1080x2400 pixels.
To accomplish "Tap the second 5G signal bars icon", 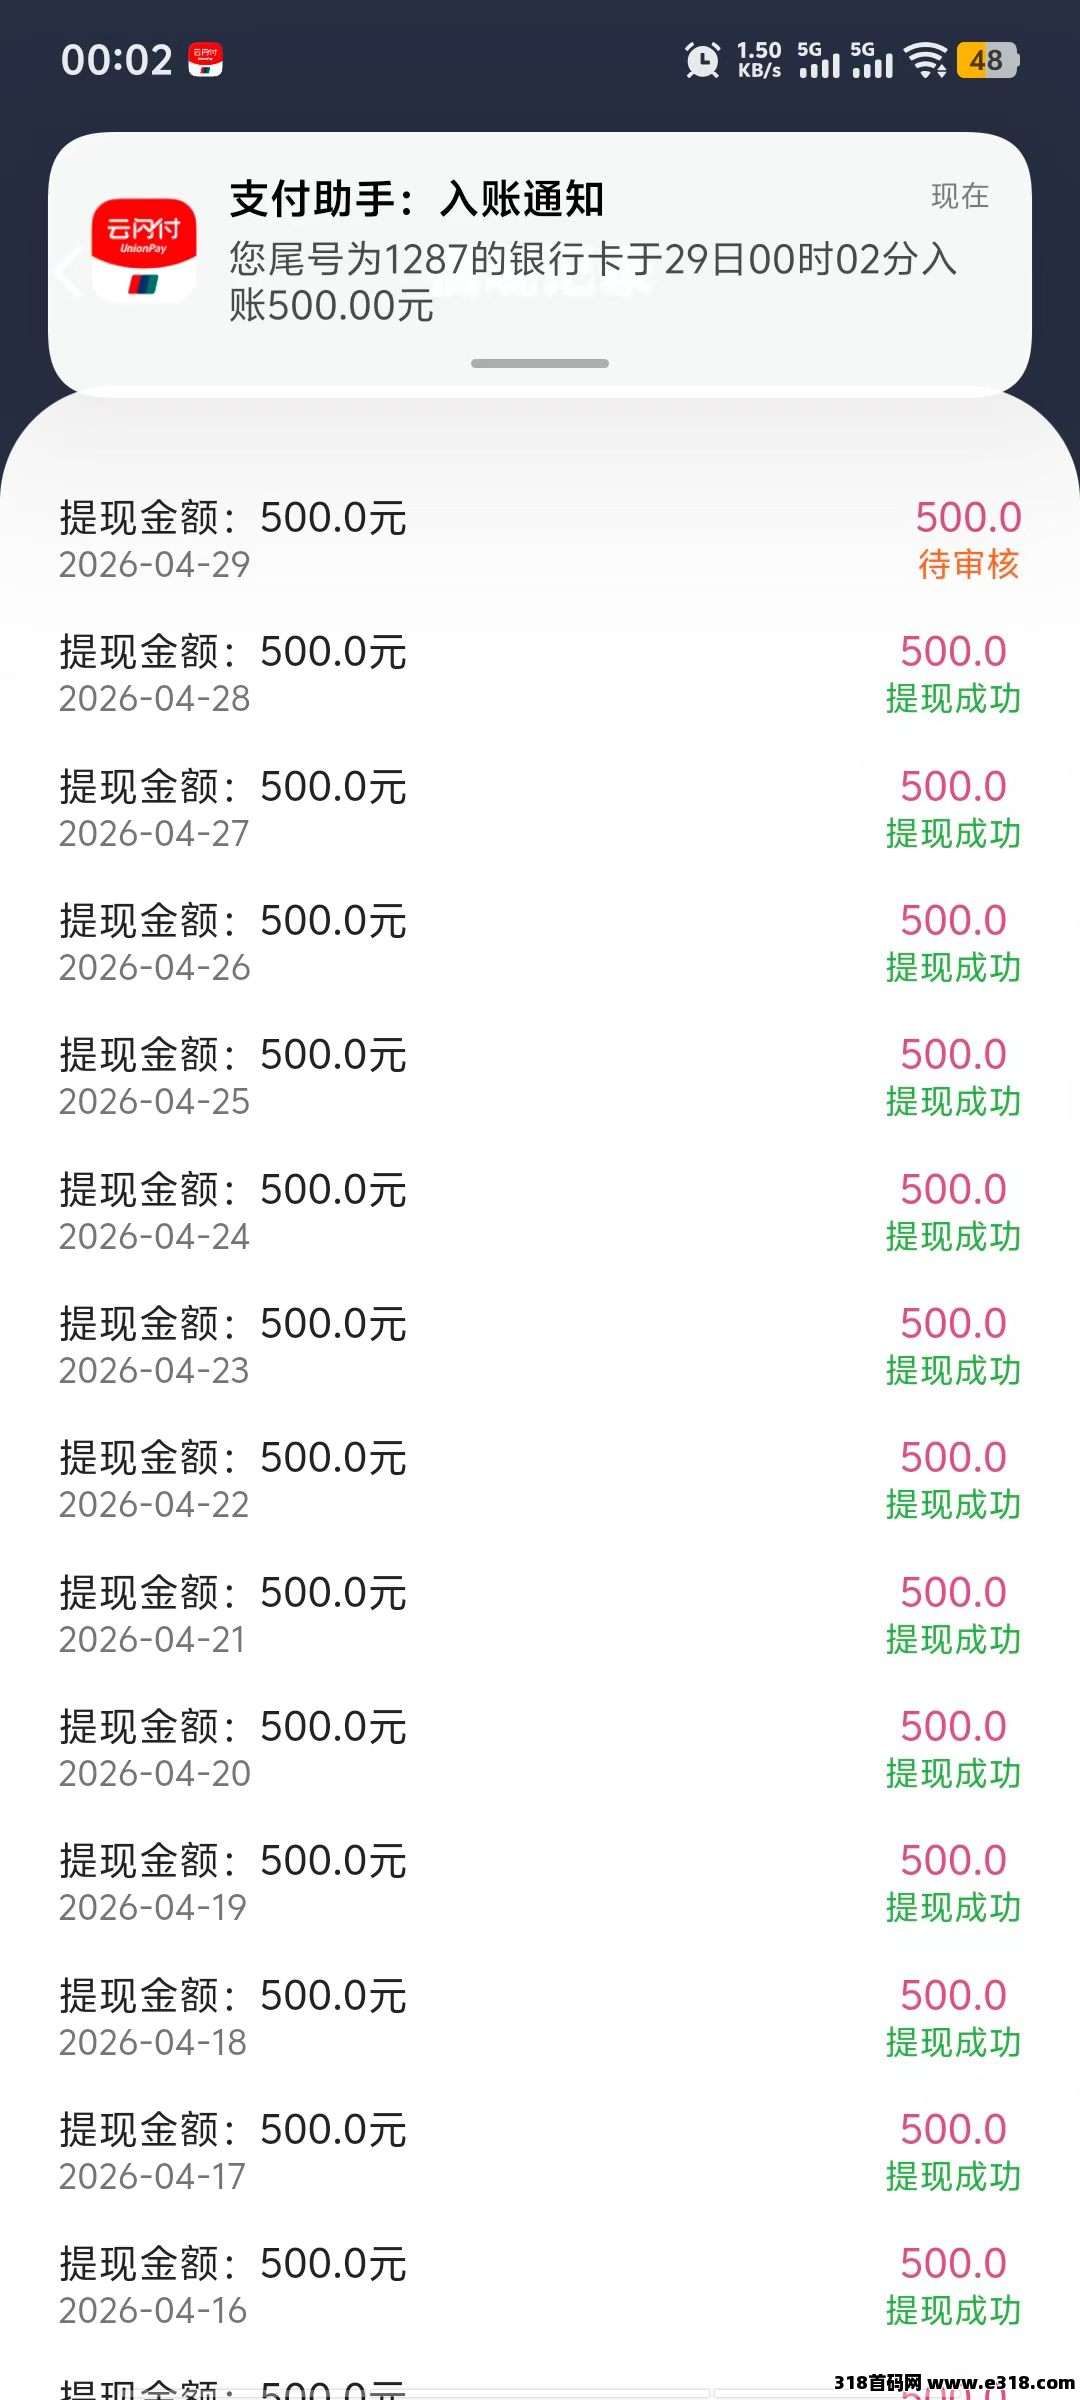I will tap(871, 60).
